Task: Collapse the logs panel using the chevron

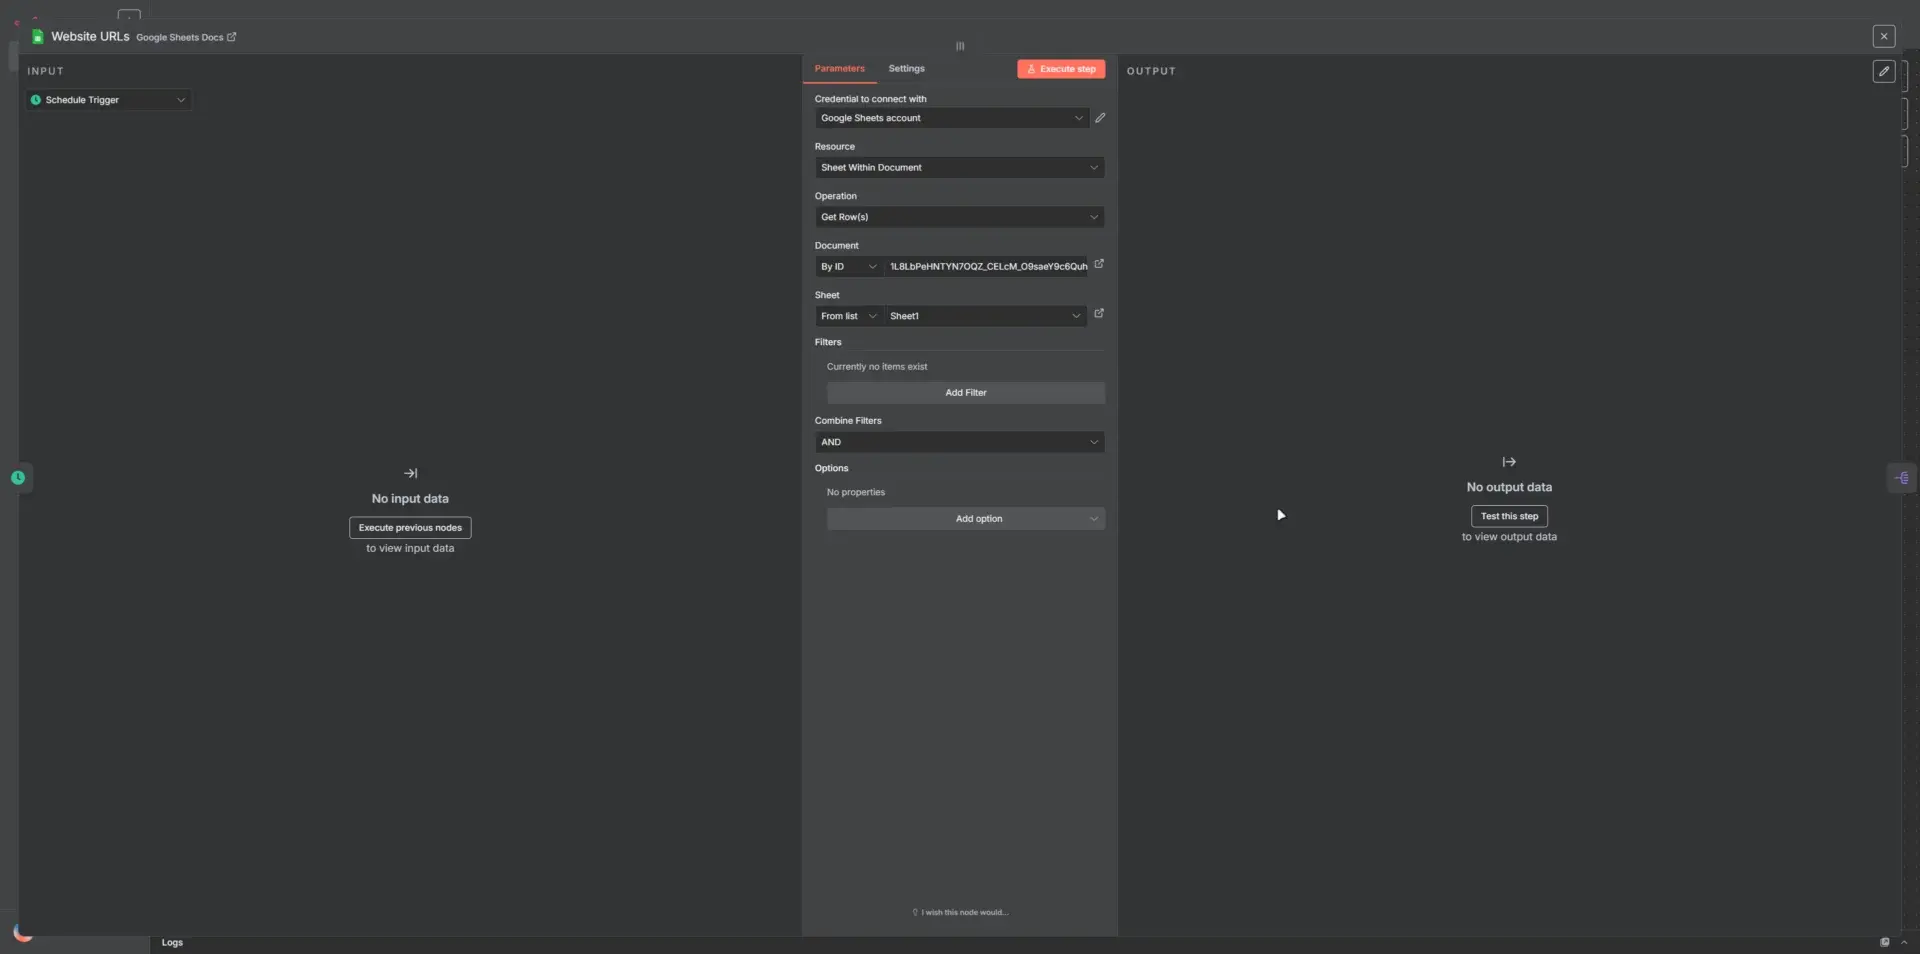Action: coord(1905,942)
